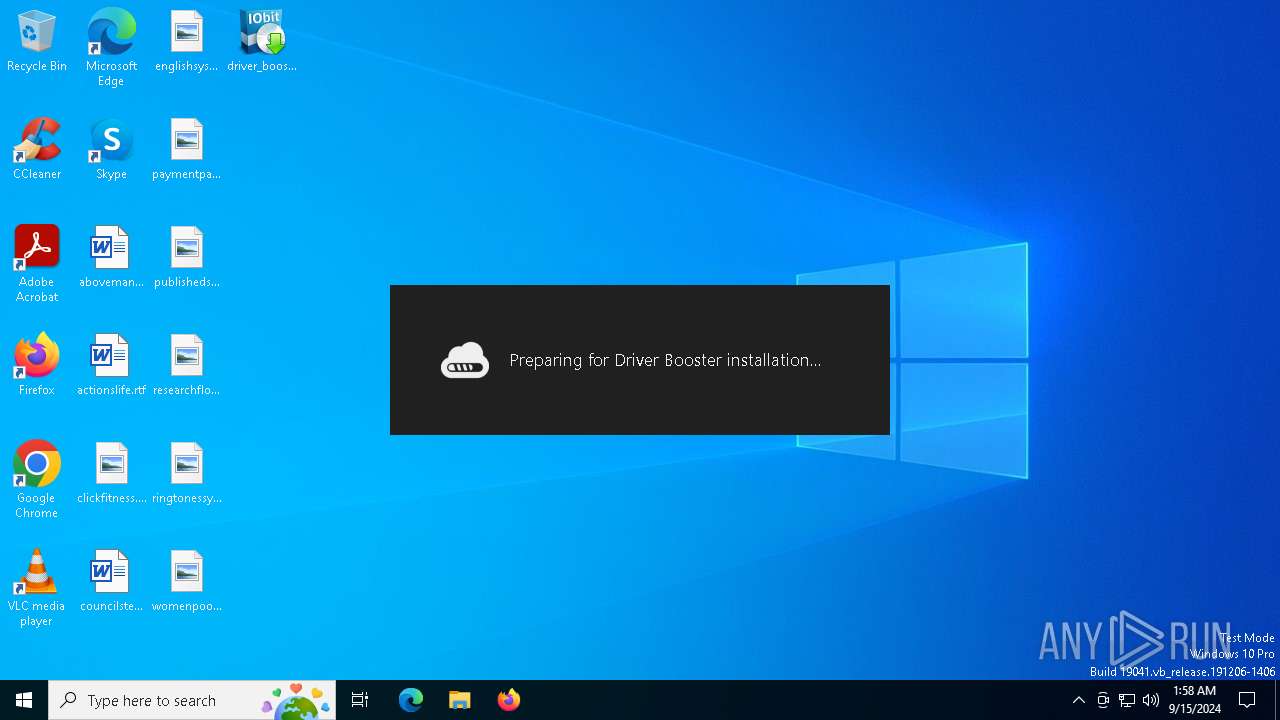1280x720 pixels.
Task: Open the network status tray icon
Action: coord(1127,700)
